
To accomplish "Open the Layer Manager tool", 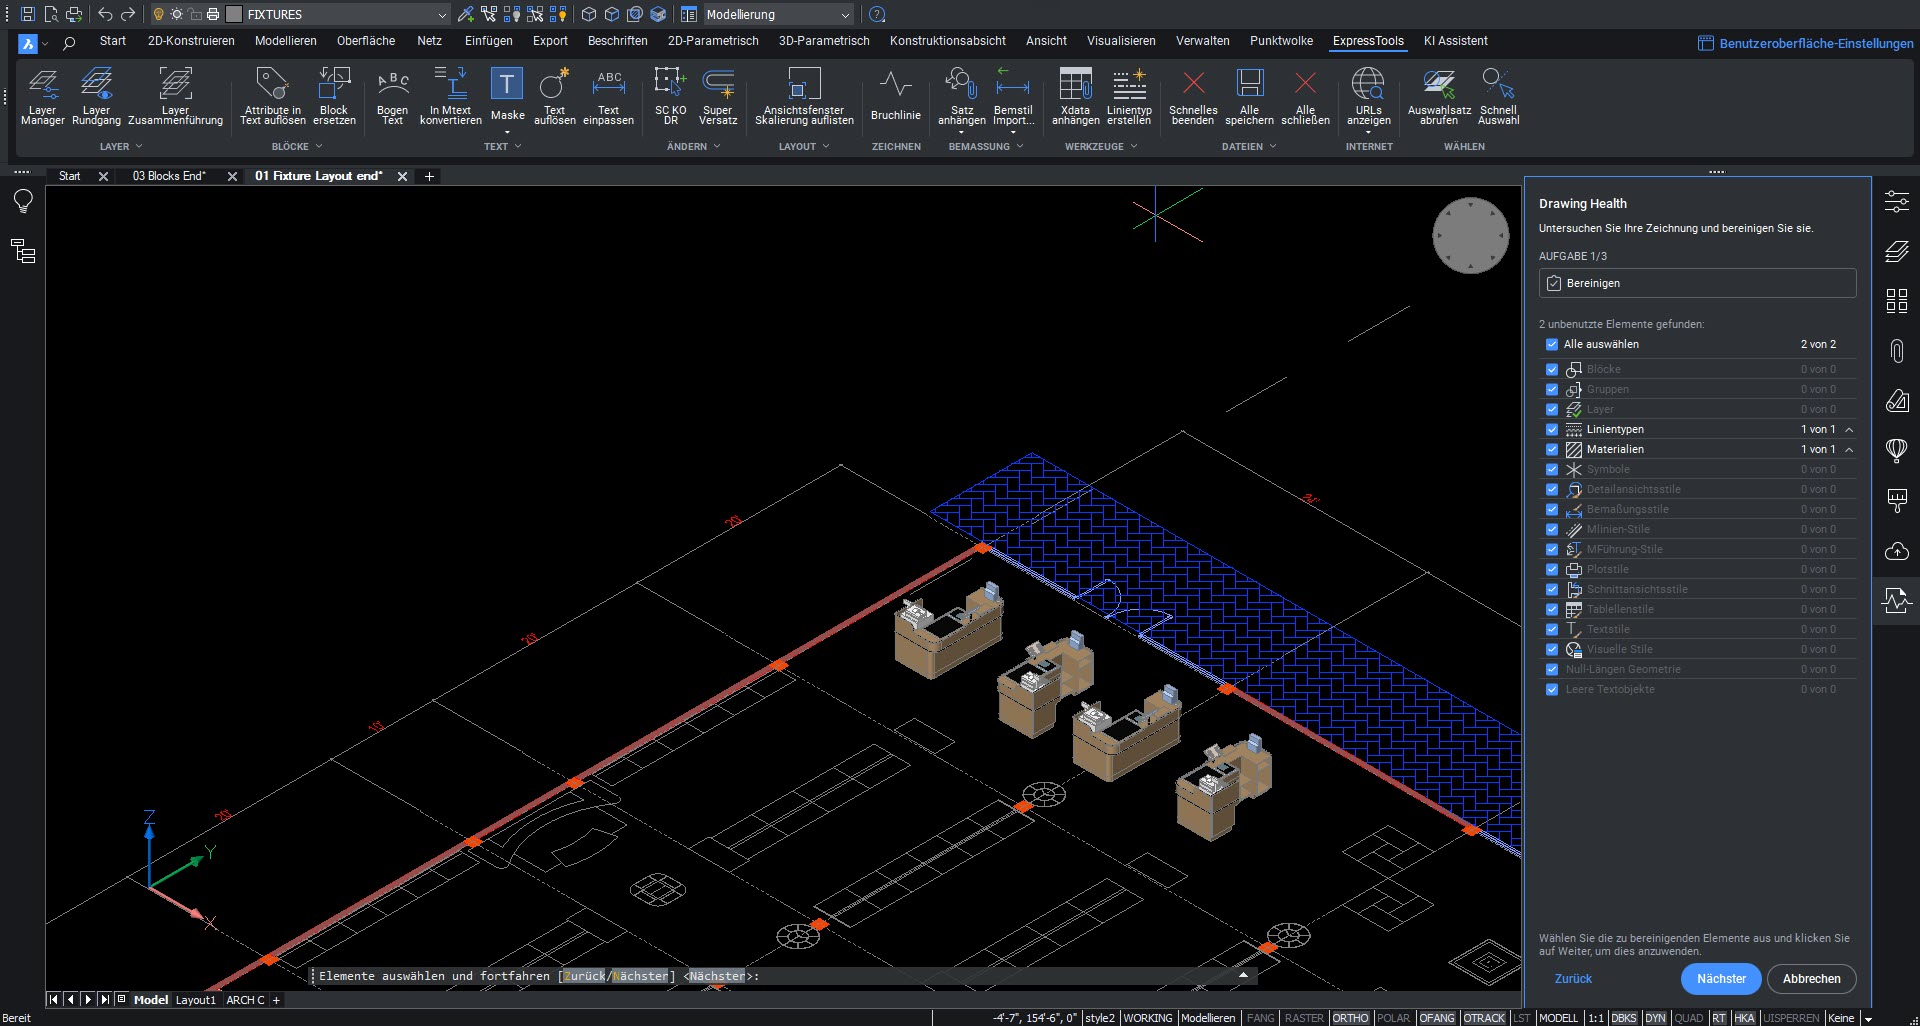I will [x=42, y=96].
